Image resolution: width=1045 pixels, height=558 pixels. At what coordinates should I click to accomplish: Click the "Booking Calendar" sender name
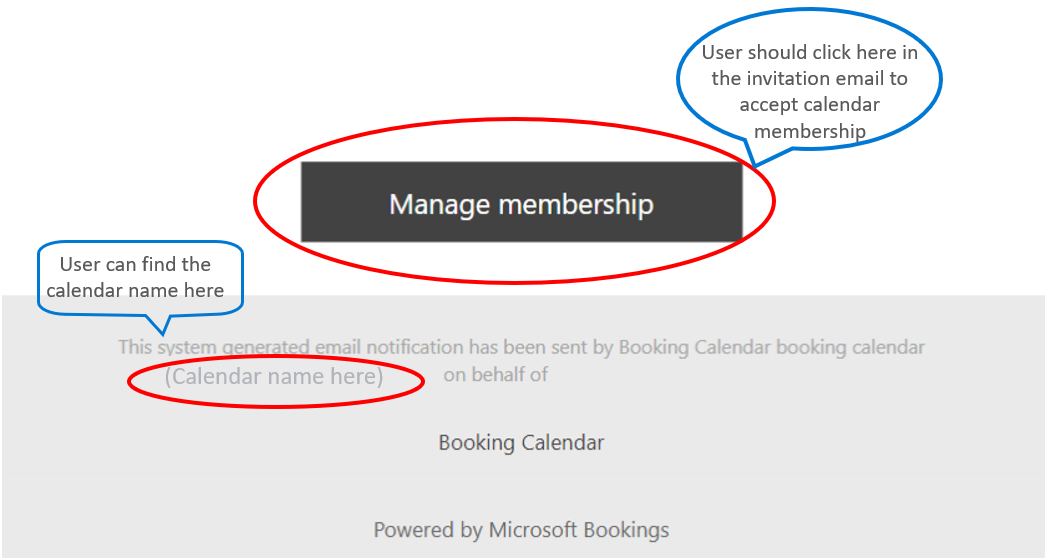[x=521, y=443]
